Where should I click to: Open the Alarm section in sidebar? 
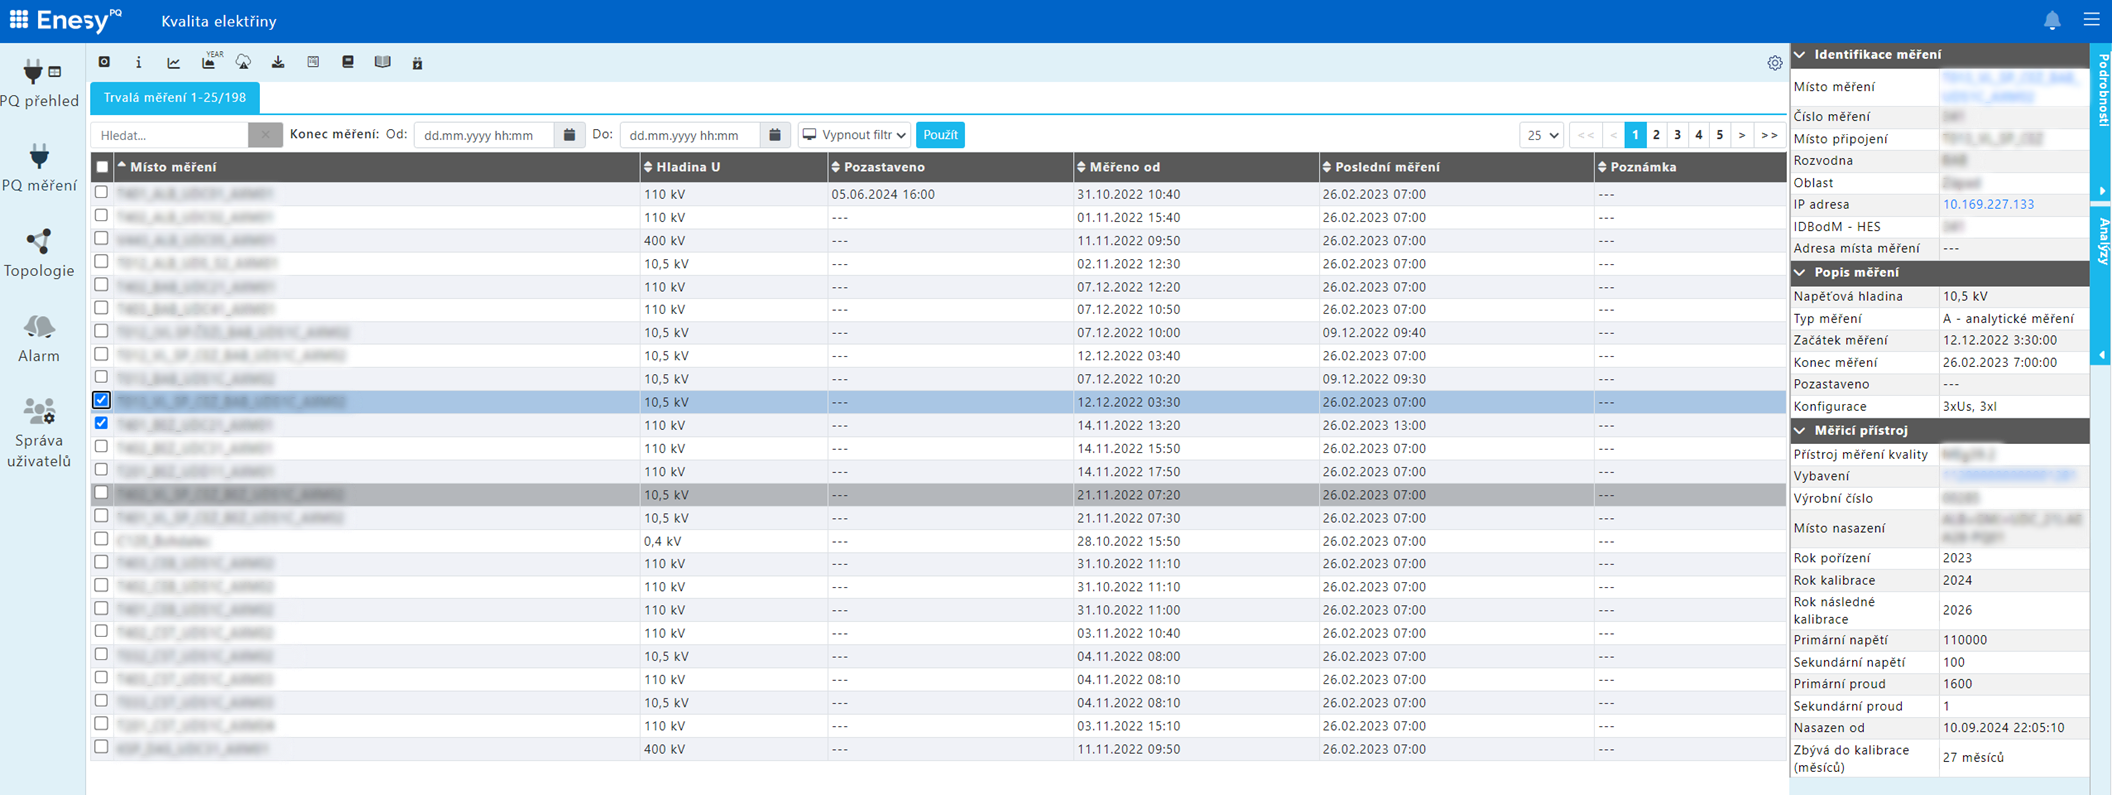click(39, 338)
